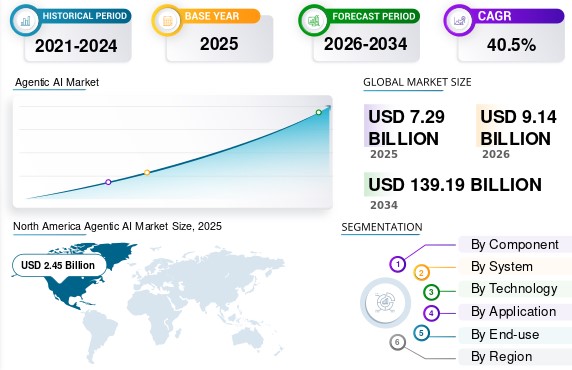The width and height of the screenshot is (572, 370).
Task: Click the 2021-2024 value
Action: [76, 46]
